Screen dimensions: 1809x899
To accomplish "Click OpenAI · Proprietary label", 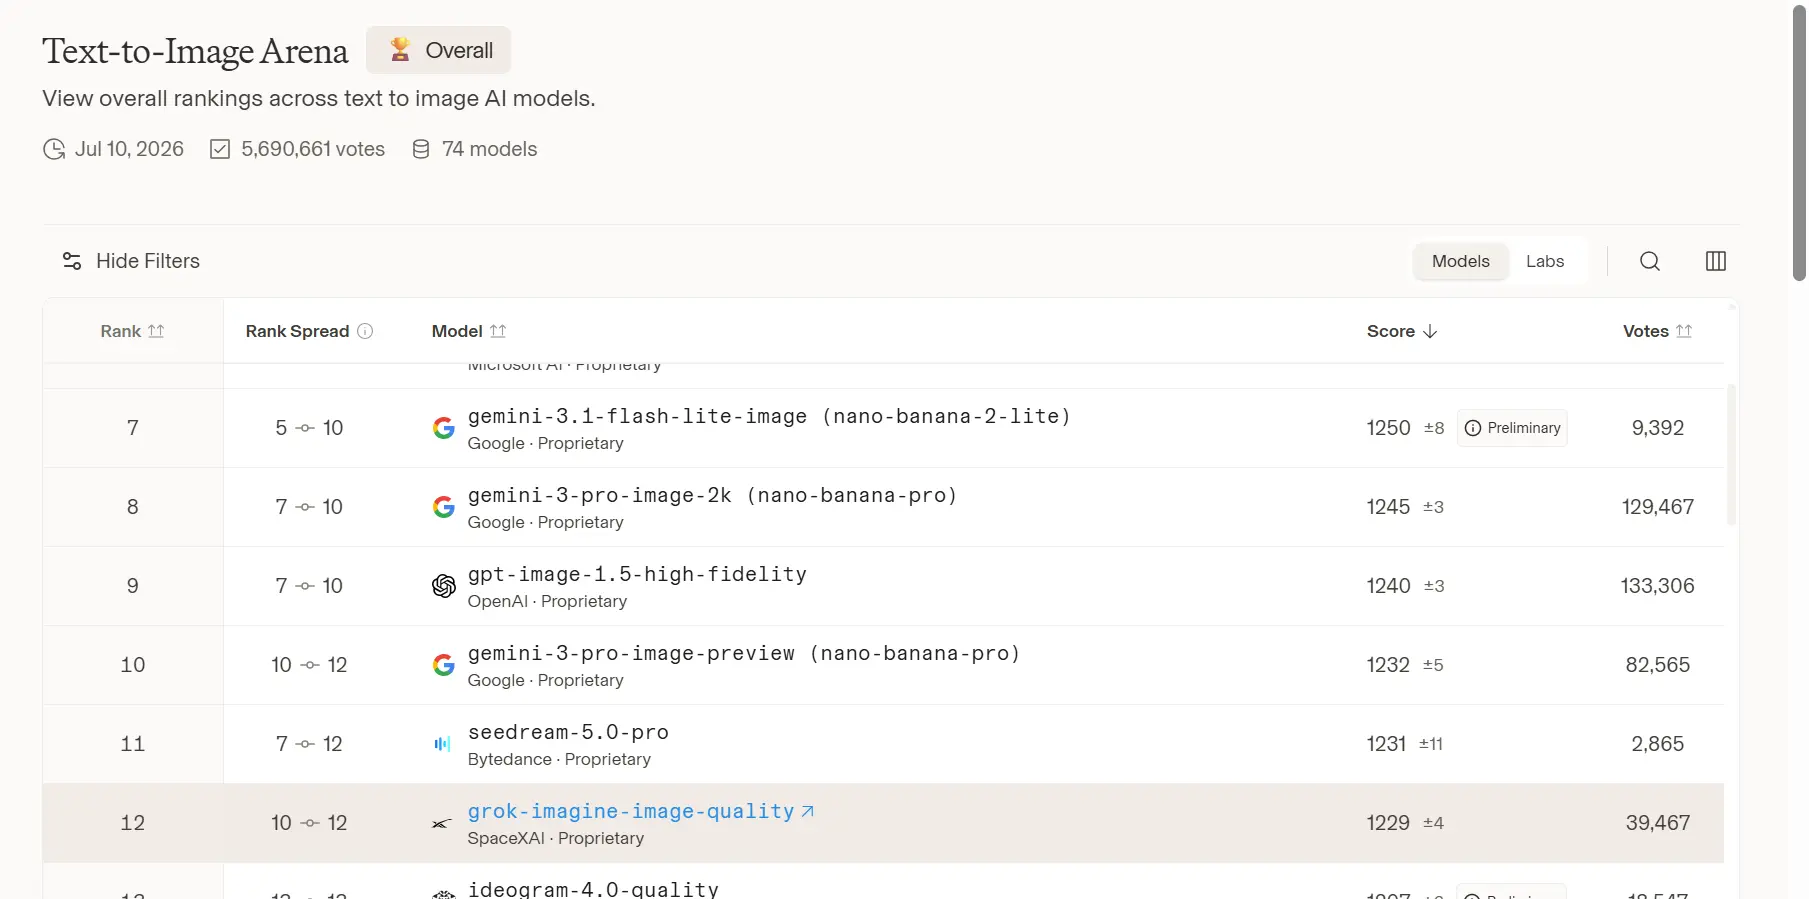I will tap(547, 601).
